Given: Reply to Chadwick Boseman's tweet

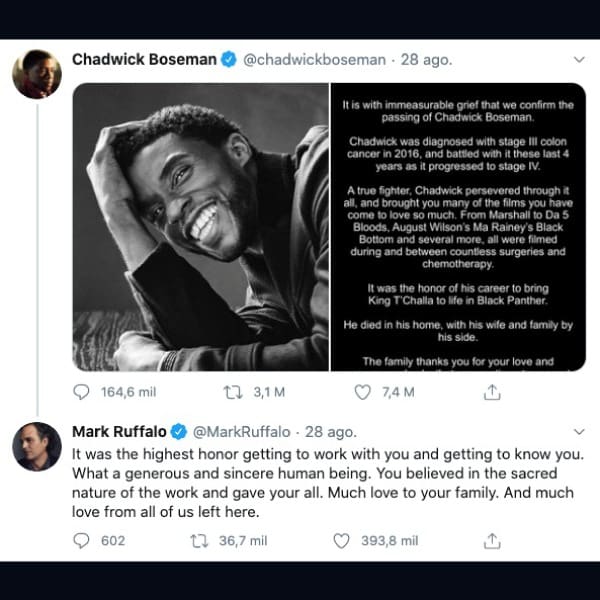Looking at the screenshot, I should click(x=82, y=393).
